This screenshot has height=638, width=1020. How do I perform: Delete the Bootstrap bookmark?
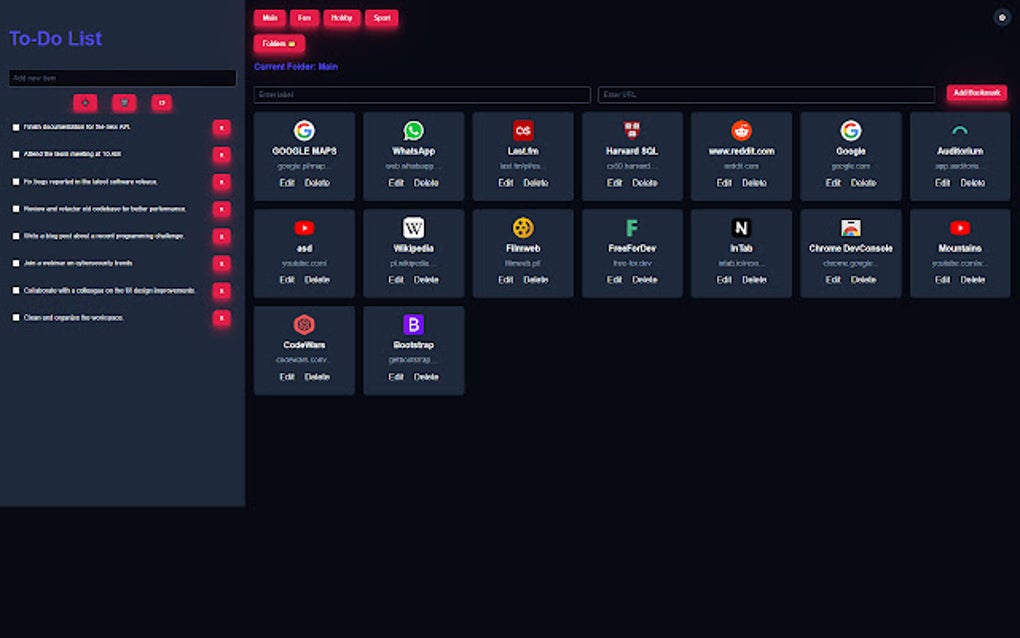click(x=426, y=377)
